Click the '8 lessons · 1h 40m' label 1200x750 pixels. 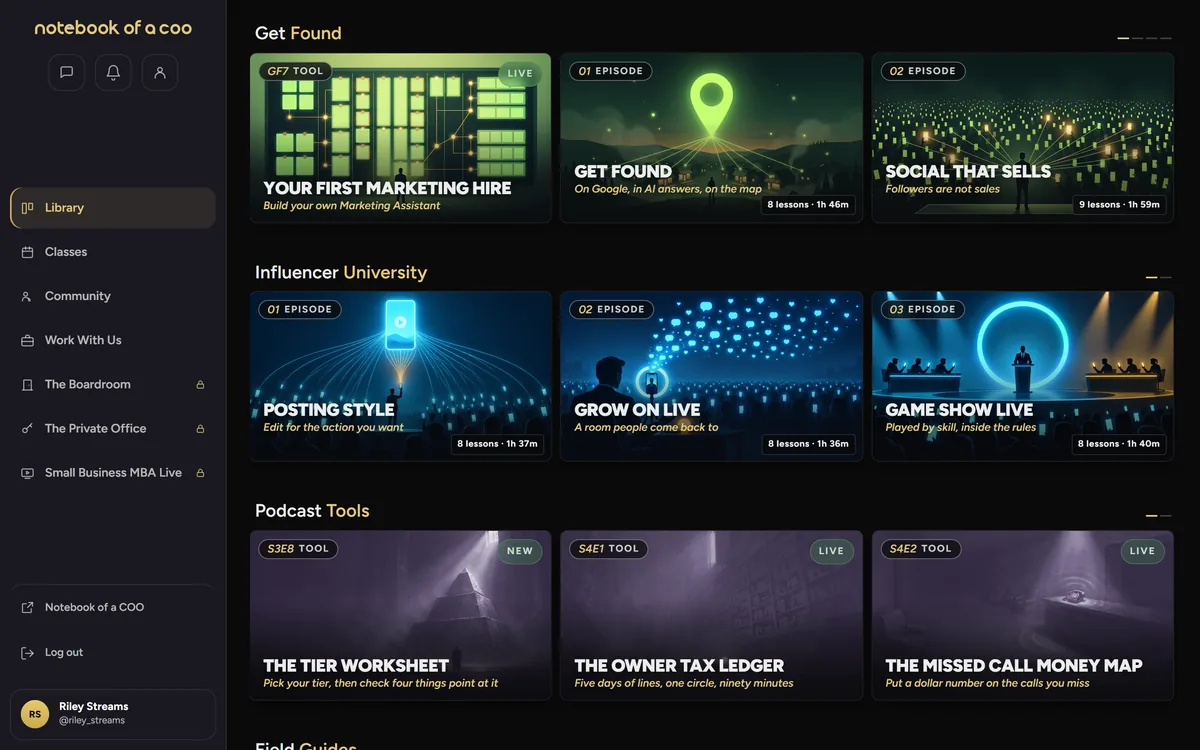click(x=1119, y=444)
